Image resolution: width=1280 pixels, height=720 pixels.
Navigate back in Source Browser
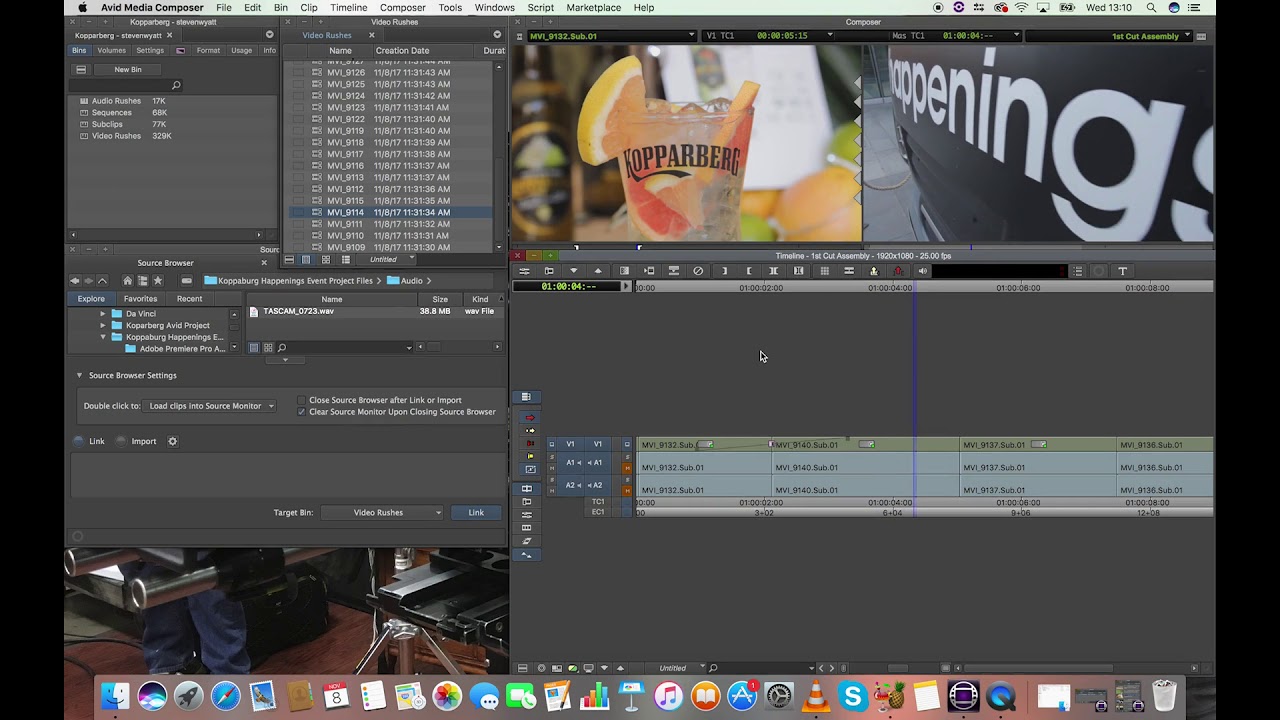point(74,281)
